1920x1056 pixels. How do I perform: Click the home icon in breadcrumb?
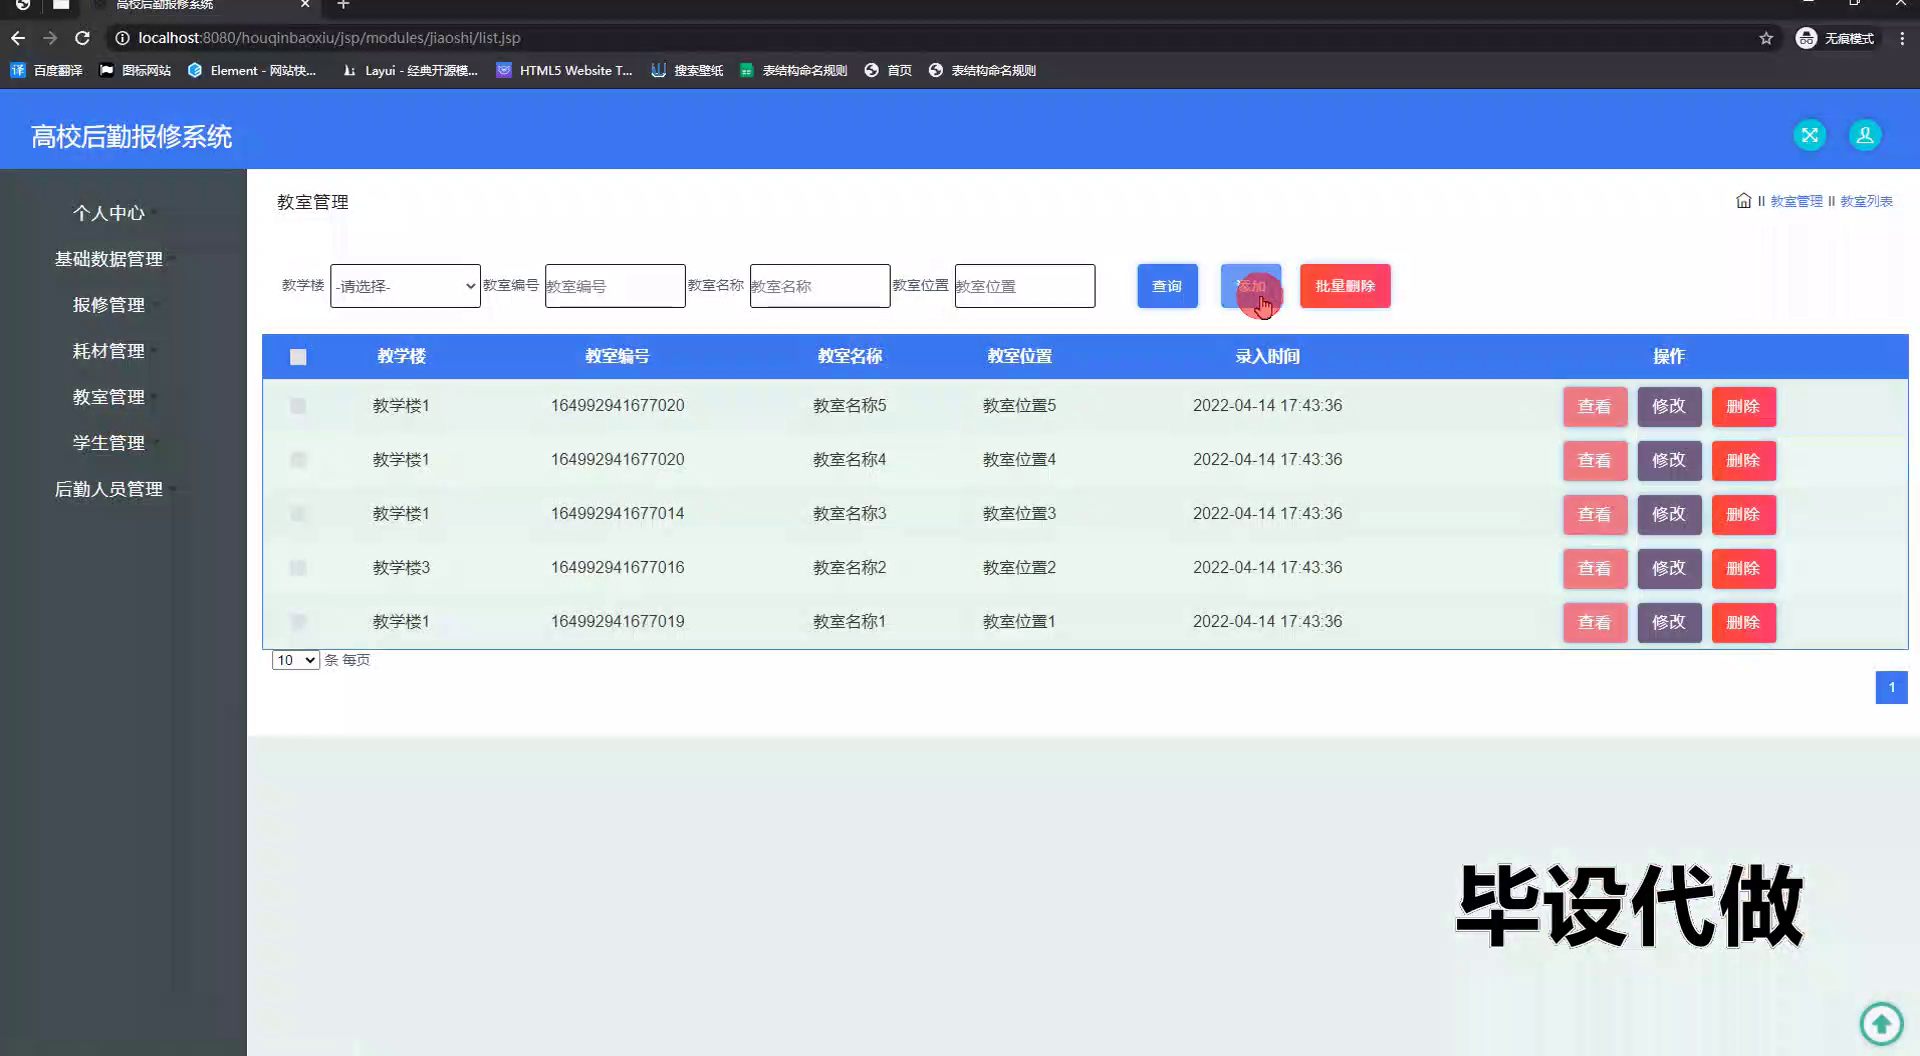(1743, 200)
